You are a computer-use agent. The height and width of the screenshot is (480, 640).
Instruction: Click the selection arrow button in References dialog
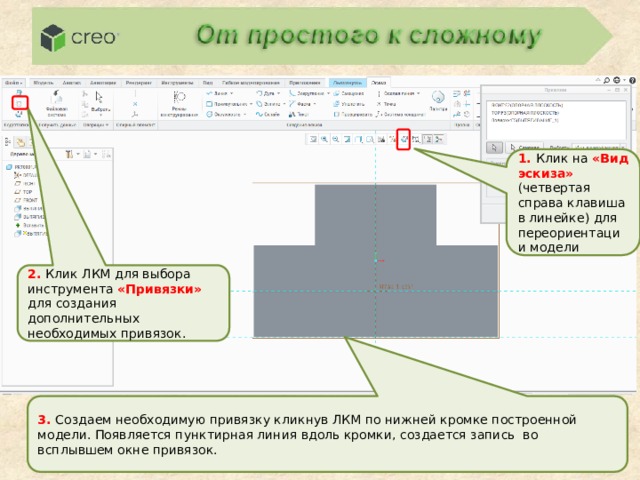(x=494, y=147)
